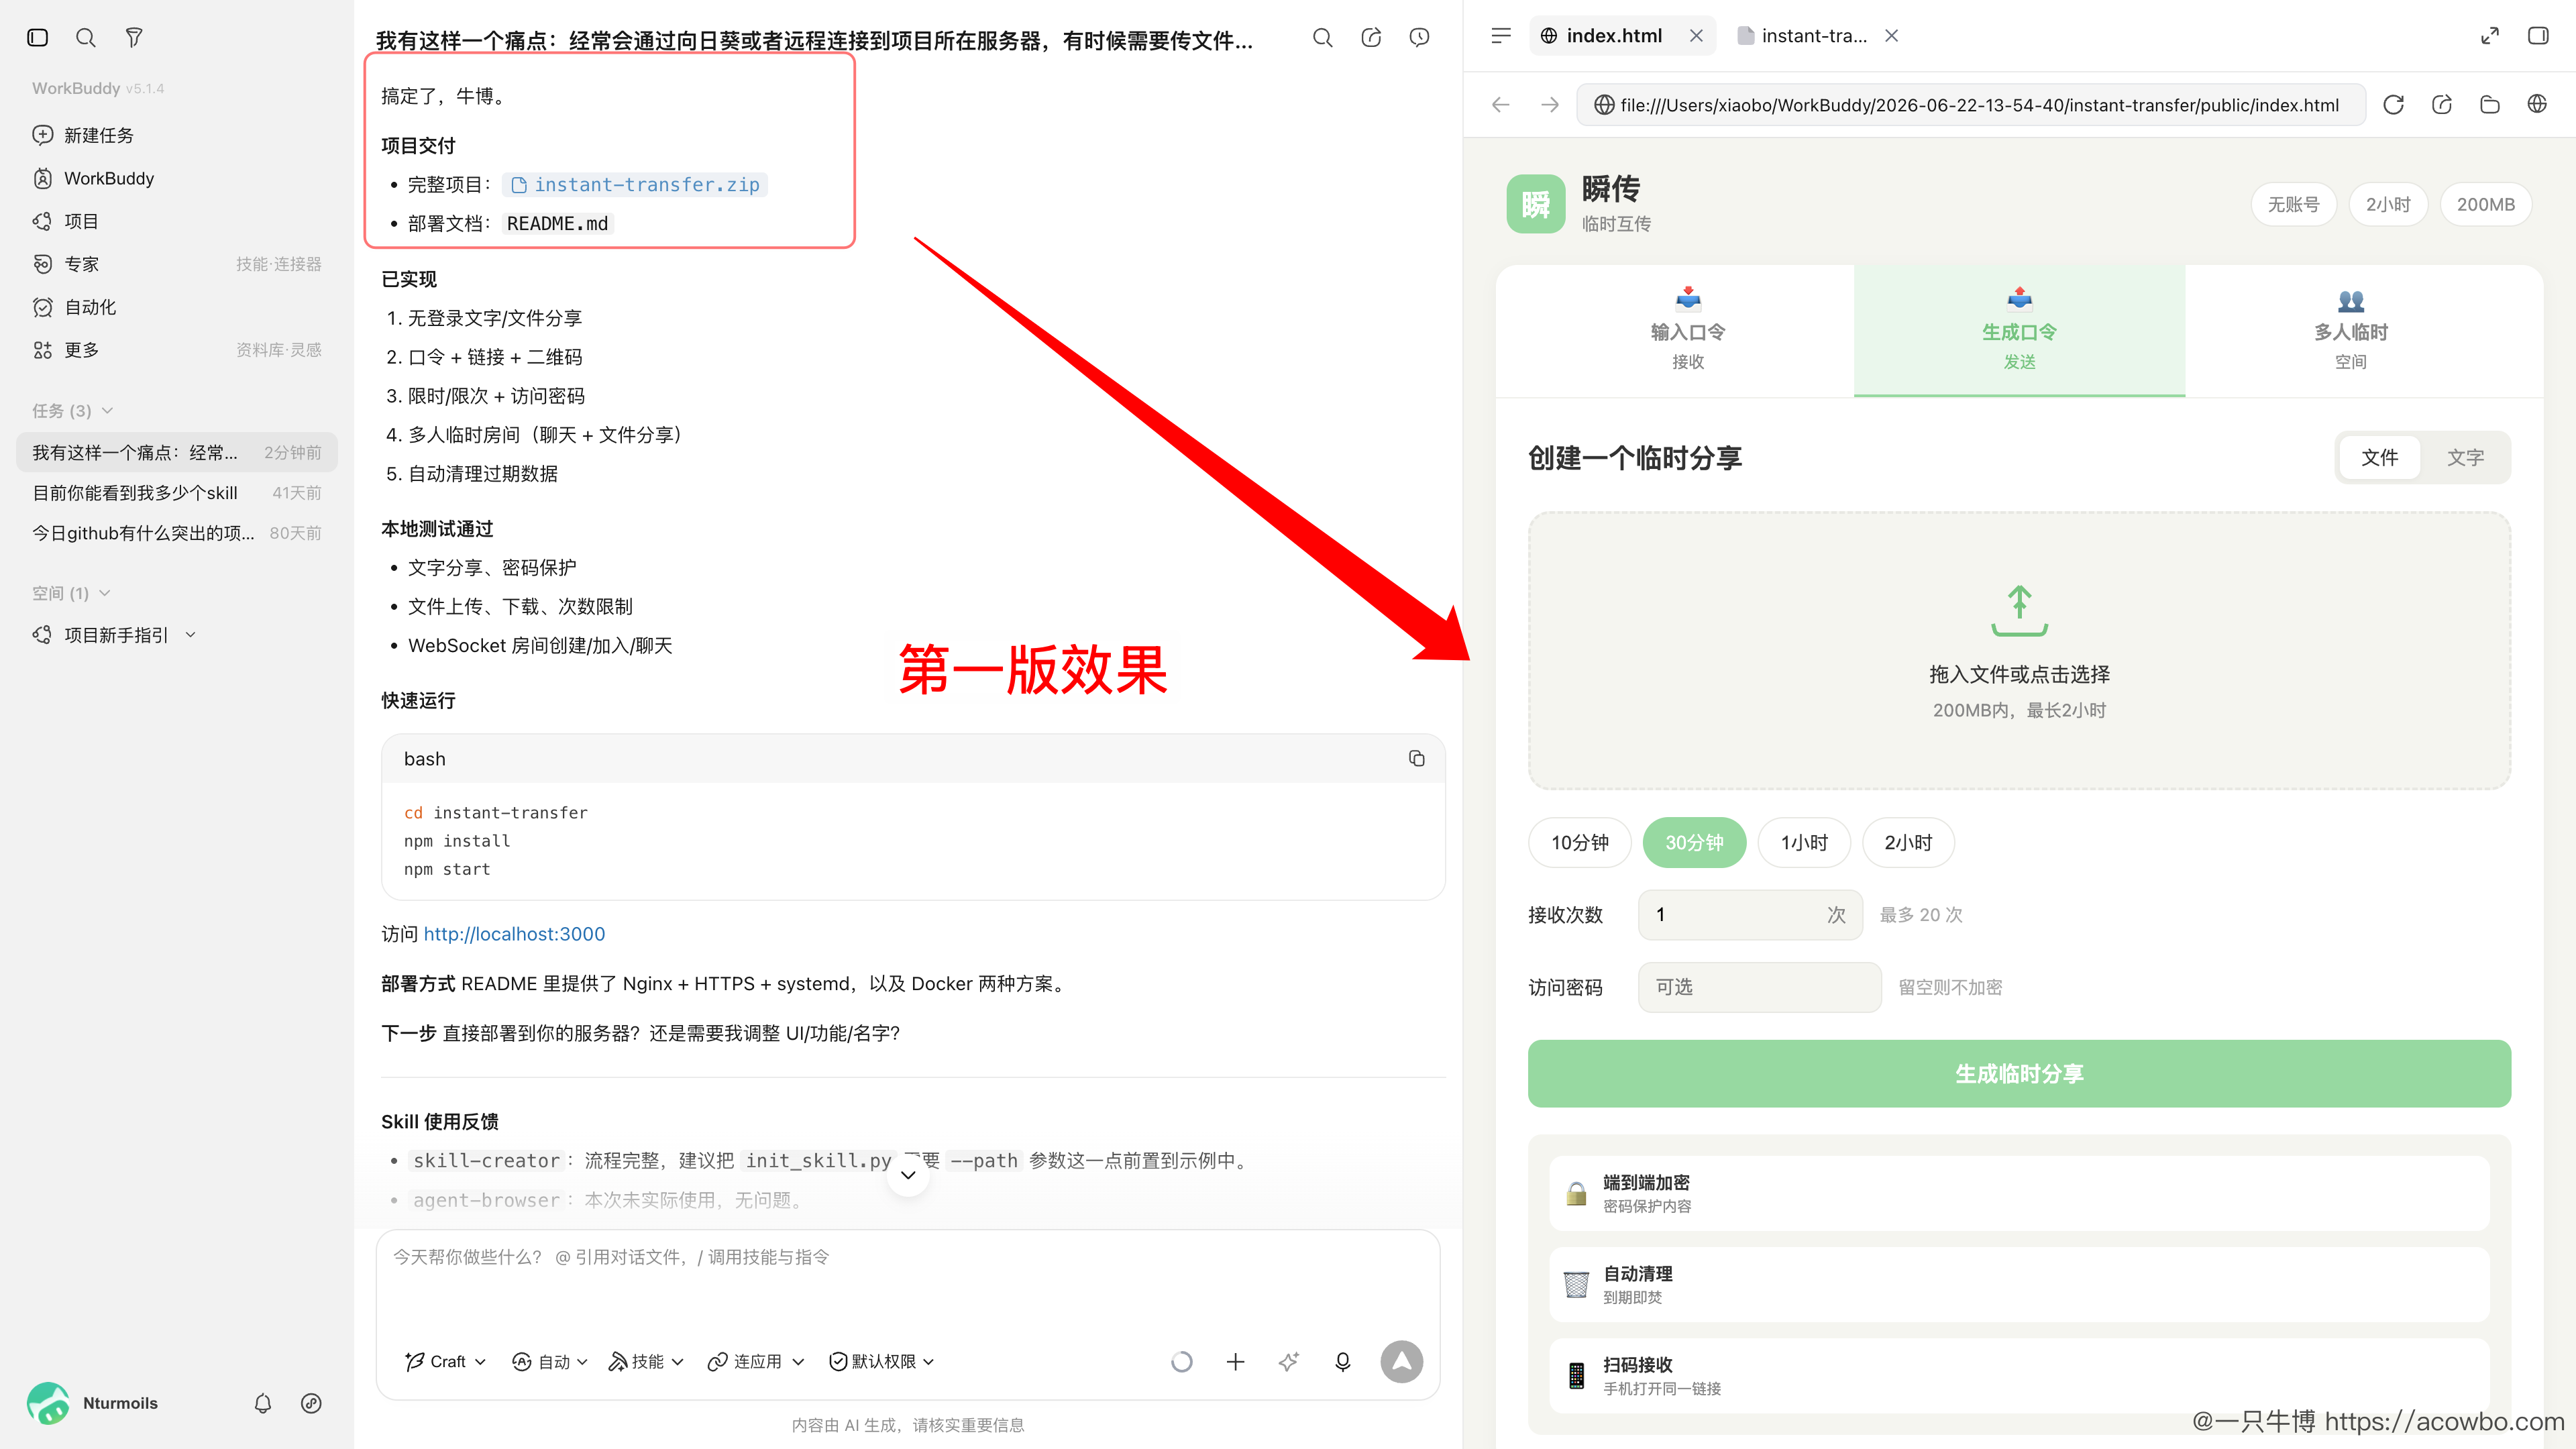
Task: Choose 1小时 expiry option
Action: 1804,843
